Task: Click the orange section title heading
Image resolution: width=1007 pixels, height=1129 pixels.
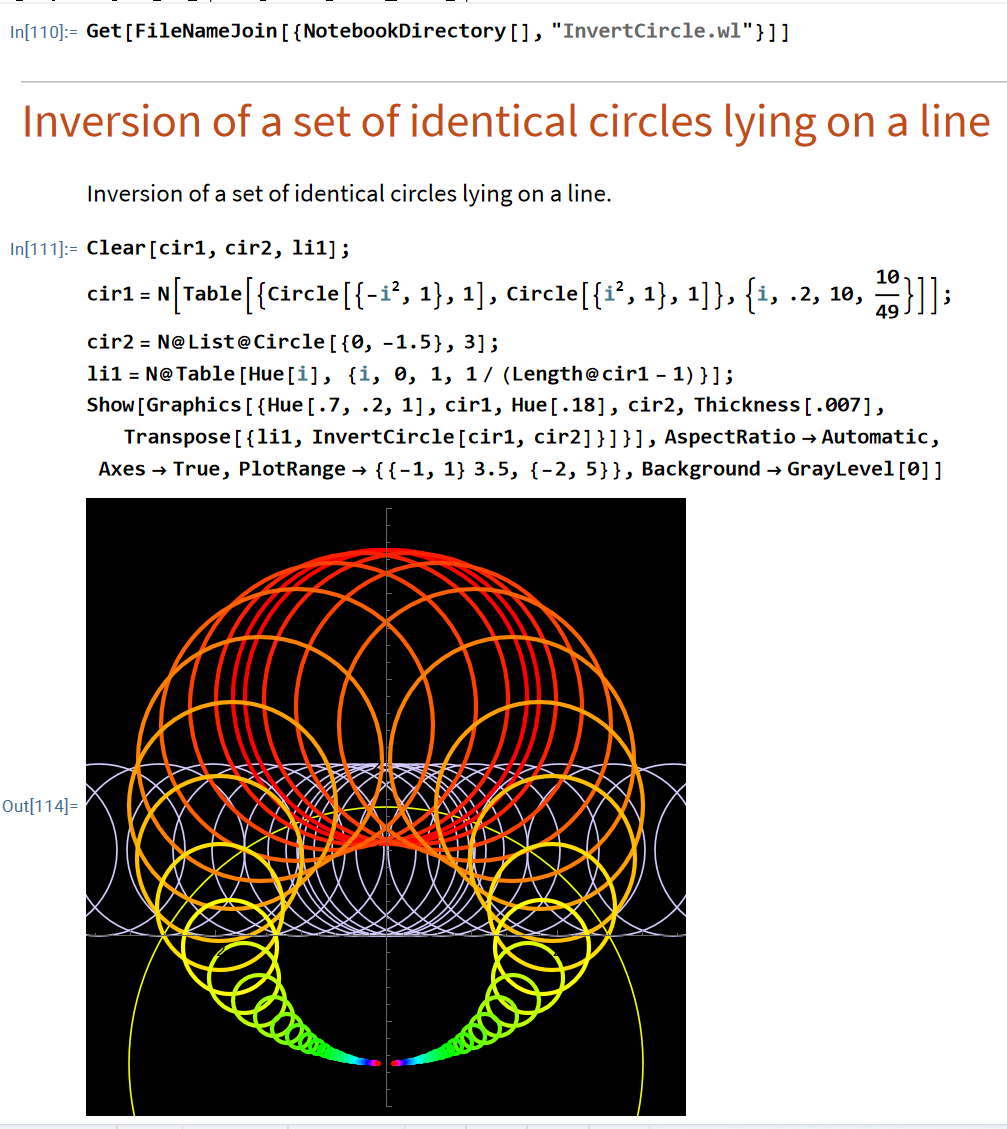Action: coord(505,122)
